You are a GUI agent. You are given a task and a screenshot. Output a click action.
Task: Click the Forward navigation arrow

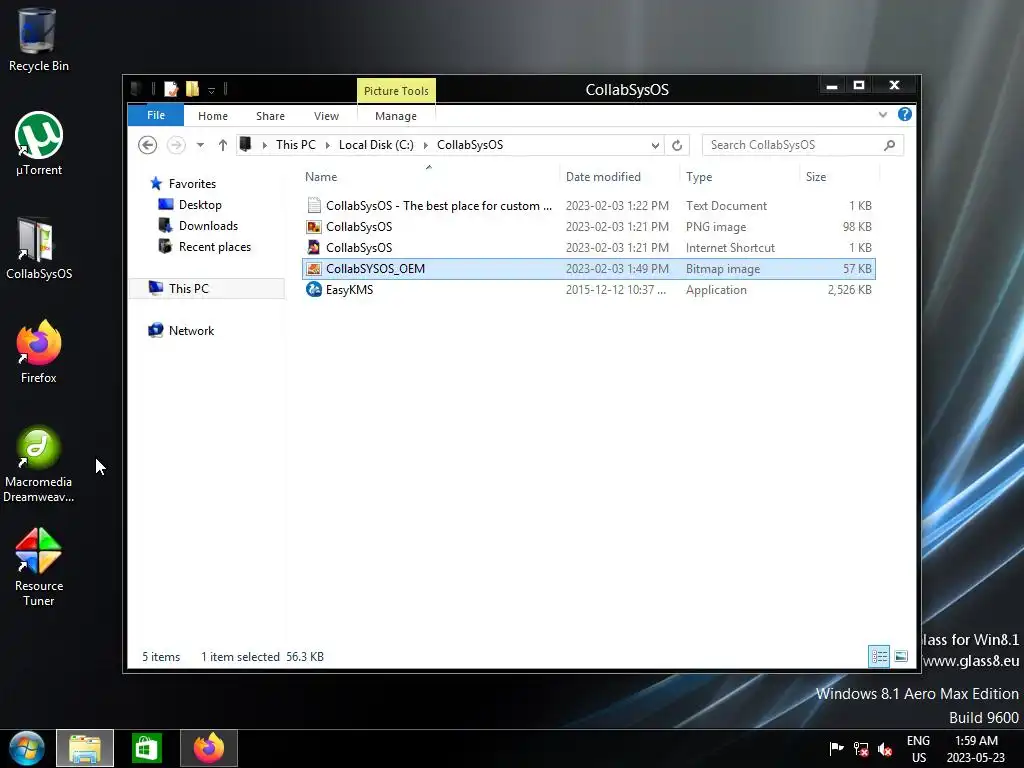coord(176,145)
